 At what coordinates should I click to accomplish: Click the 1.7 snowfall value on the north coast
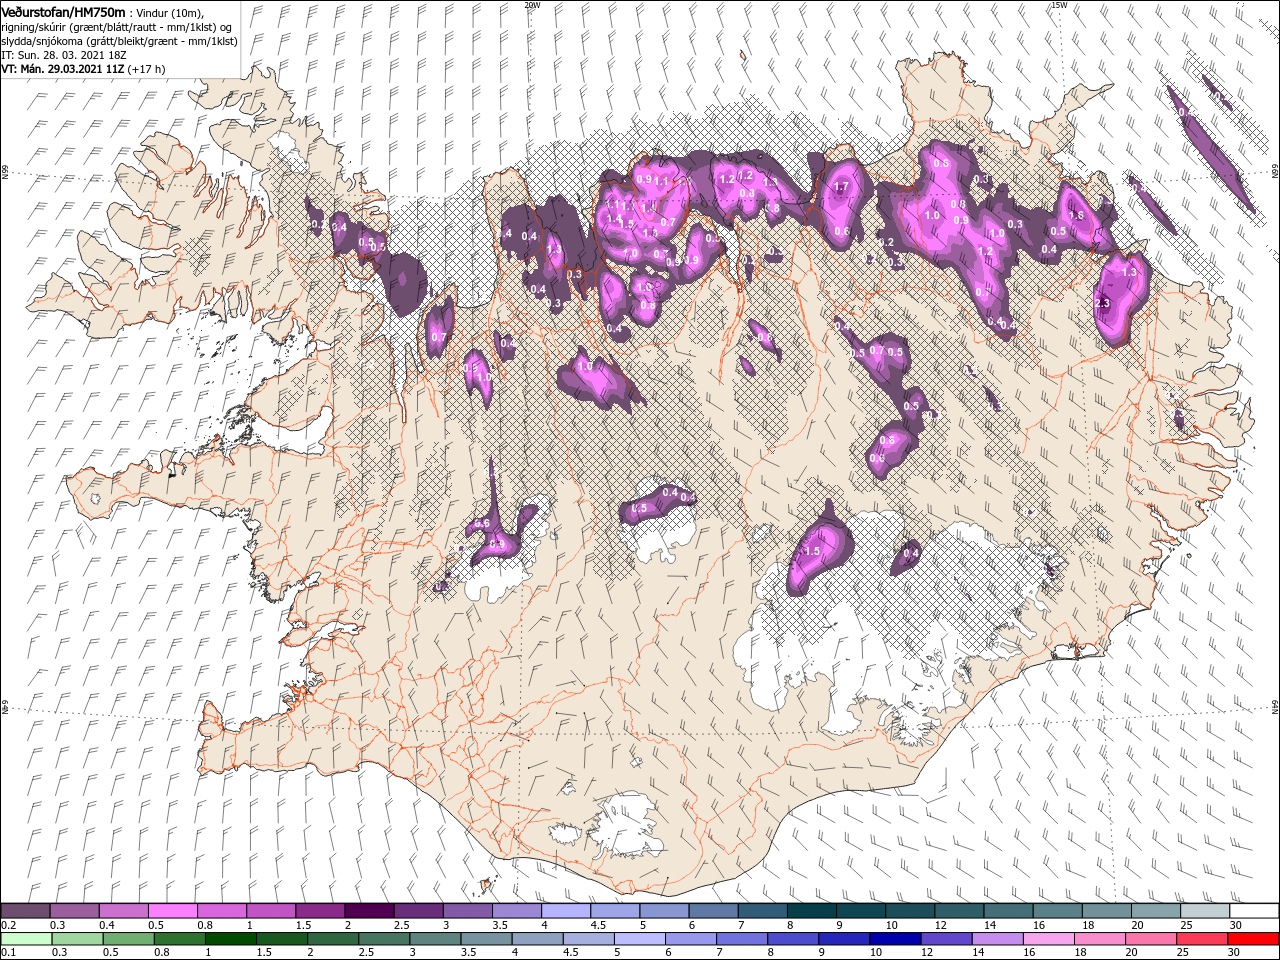pos(841,187)
